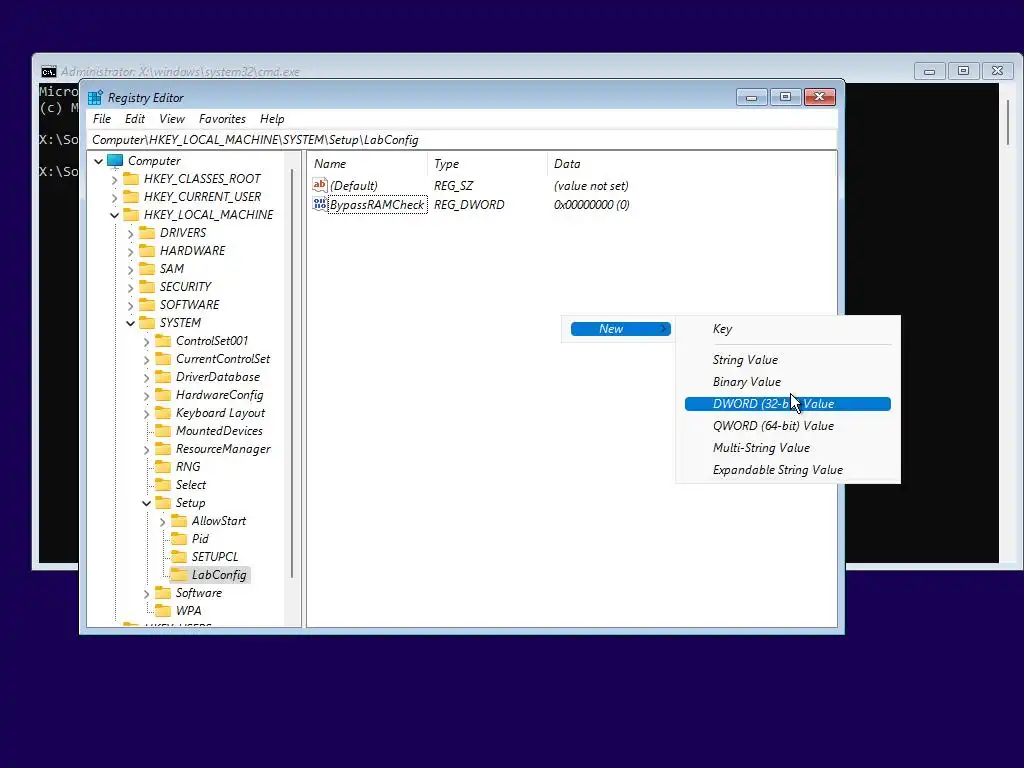Open the Help menu
This screenshot has width=1024, height=768.
click(272, 119)
